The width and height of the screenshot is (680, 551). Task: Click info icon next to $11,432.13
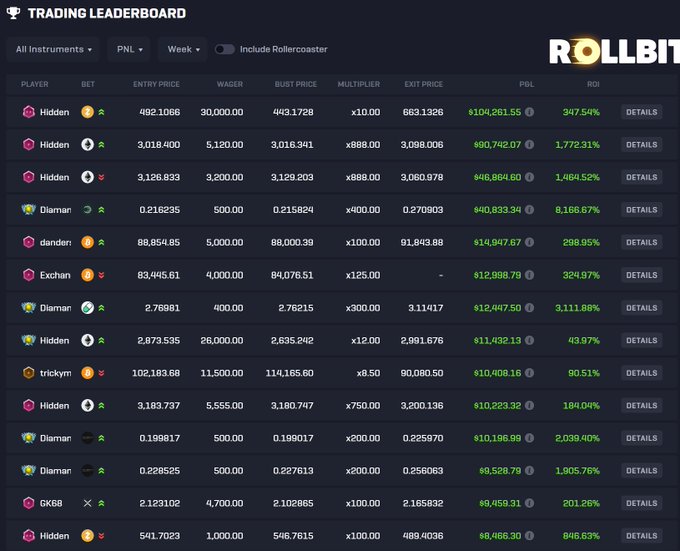530,340
